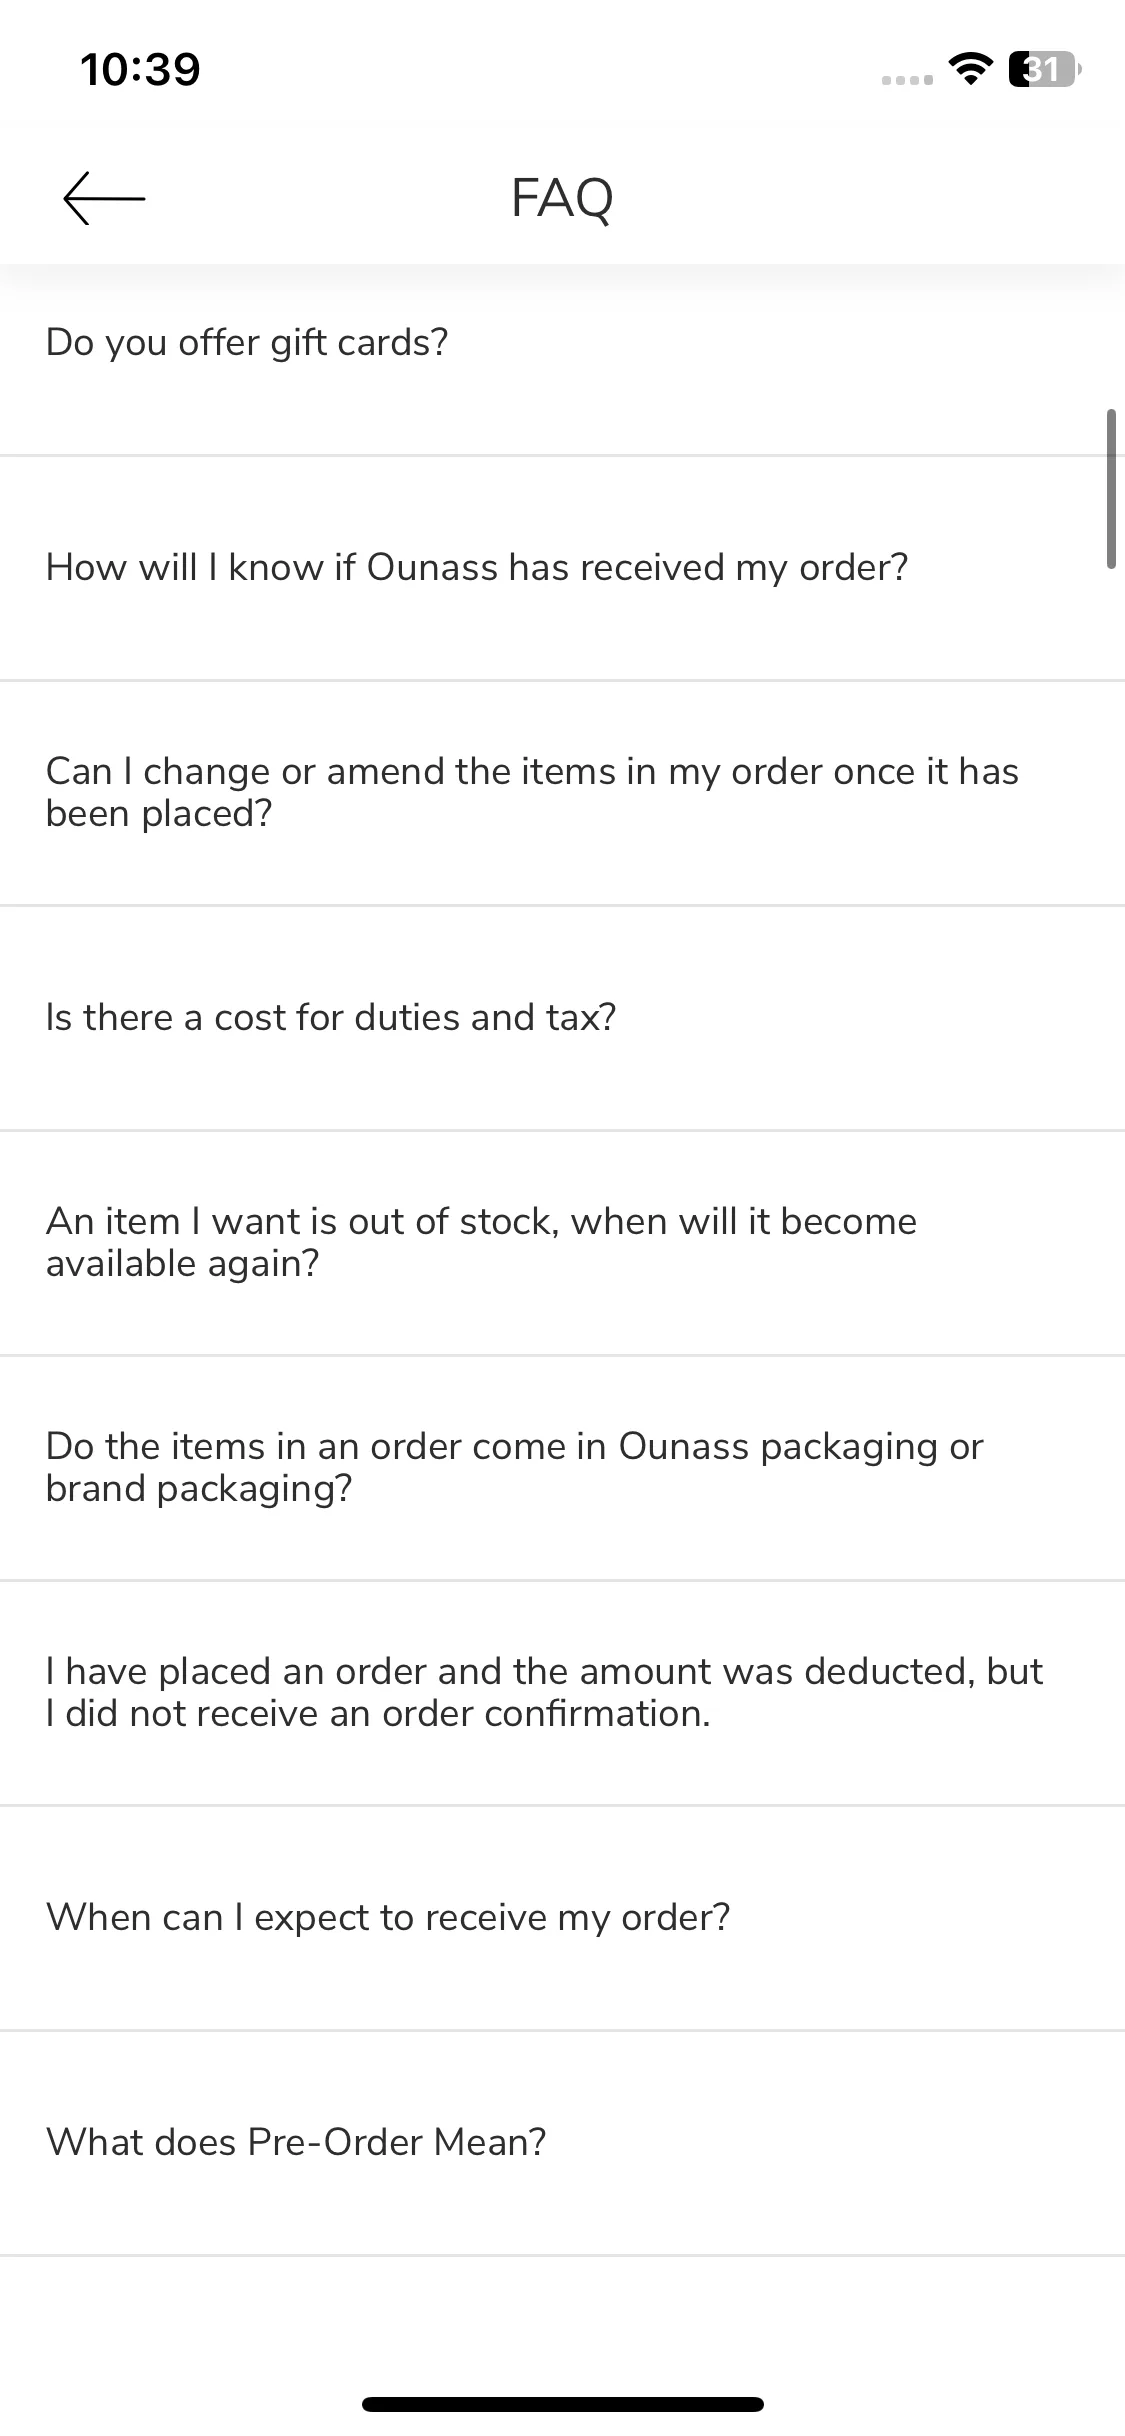Open 'Can I change or amend the items' question

click(x=562, y=793)
